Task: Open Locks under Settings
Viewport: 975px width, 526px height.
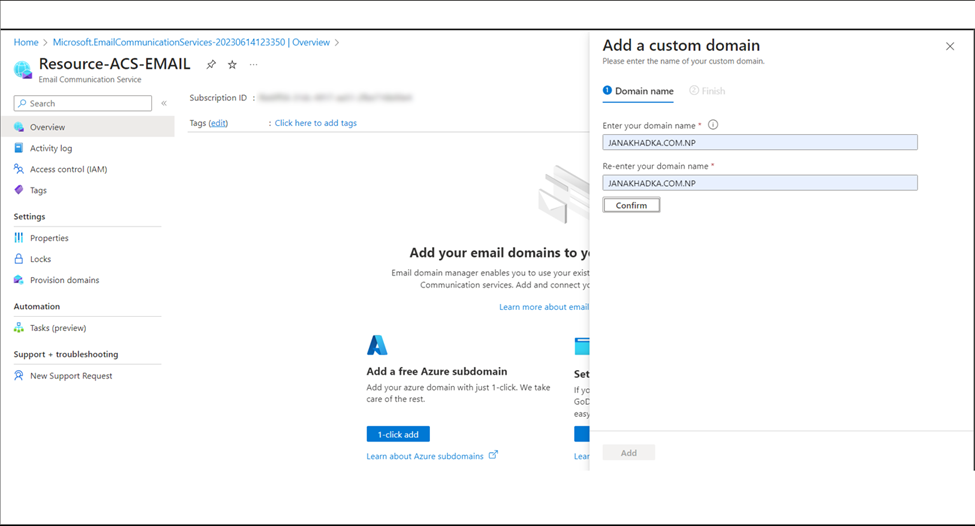Action: click(x=40, y=259)
